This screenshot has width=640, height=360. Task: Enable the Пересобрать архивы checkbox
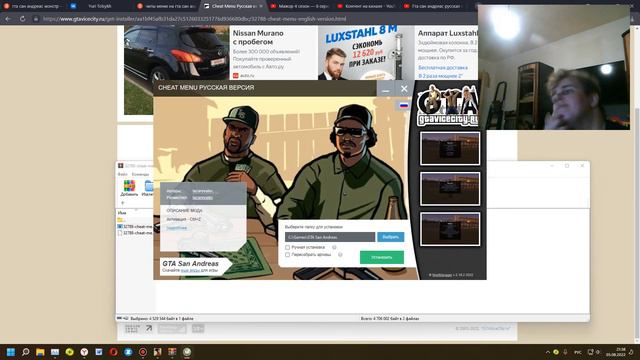[287, 255]
